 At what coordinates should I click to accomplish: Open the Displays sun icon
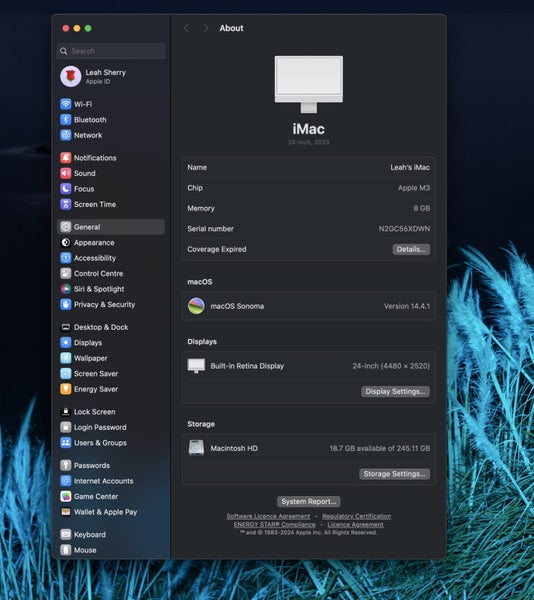(66, 342)
